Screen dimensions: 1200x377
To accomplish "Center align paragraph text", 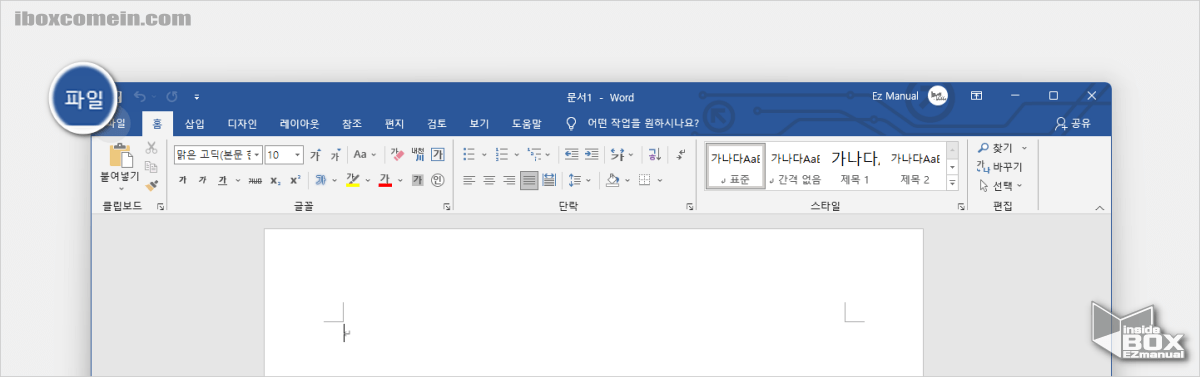I will 489,180.
